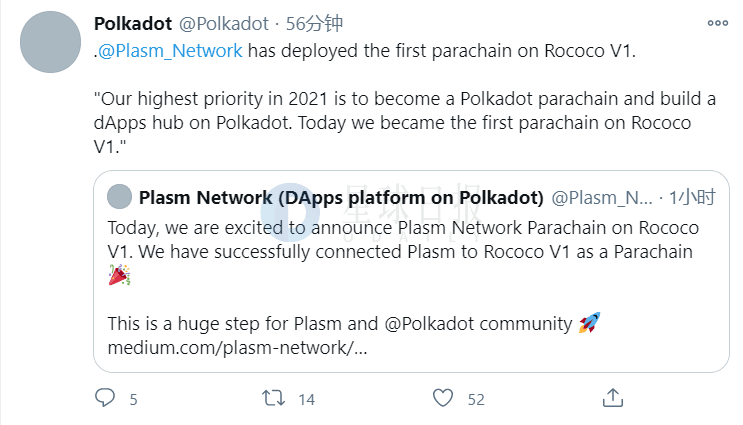Open the three-dot more options menu
This screenshot has width=743, height=425.
click(717, 23)
